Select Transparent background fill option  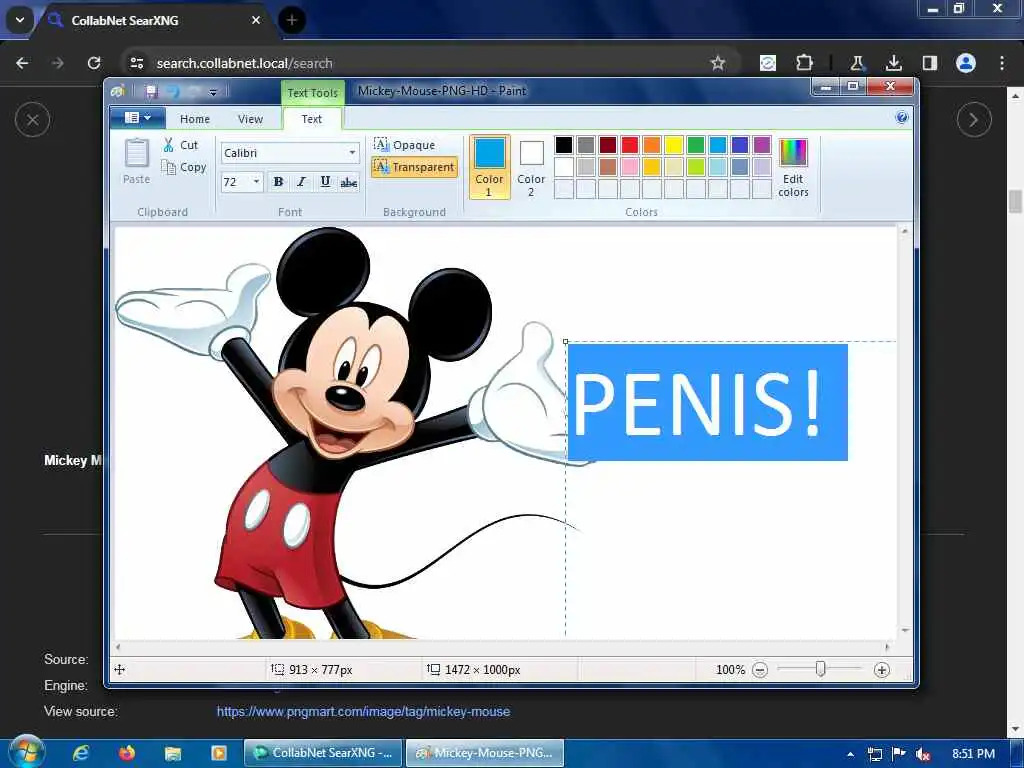pos(415,167)
